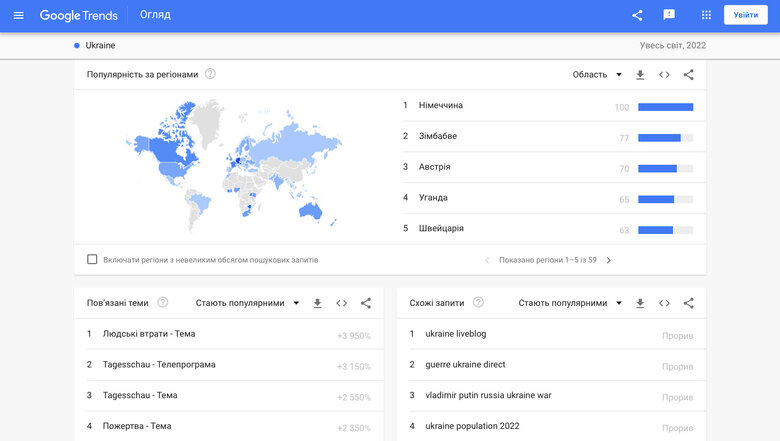Image resolution: width=780 pixels, height=441 pixels.
Task: Embed the regional popularity widget
Action: (x=664, y=75)
